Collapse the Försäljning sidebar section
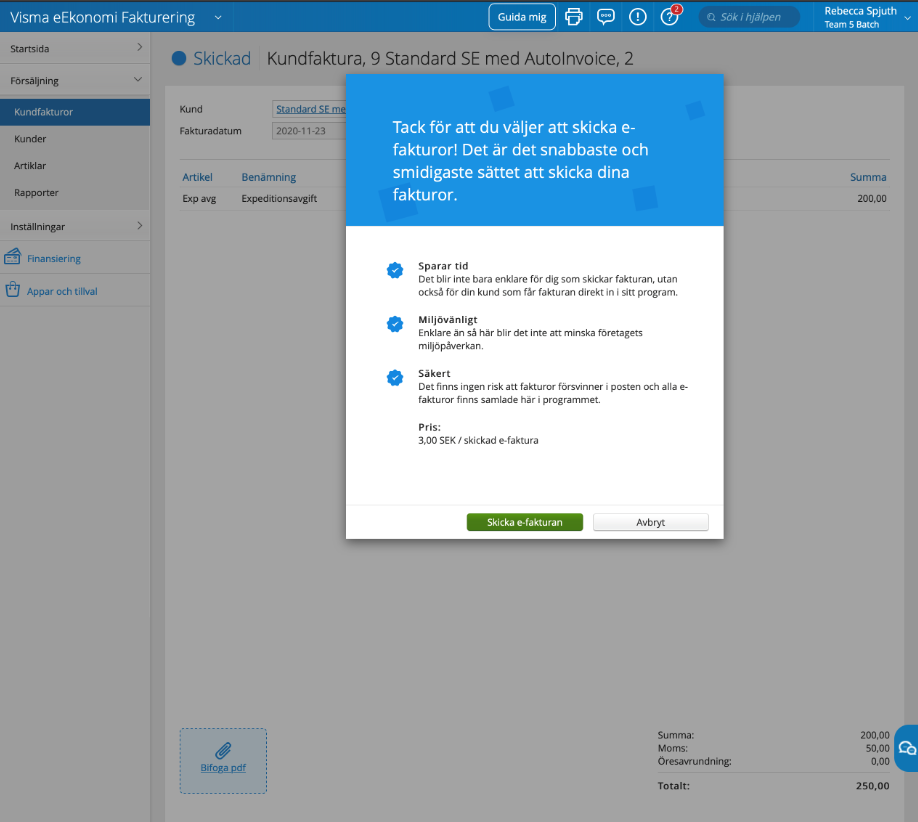 click(139, 80)
